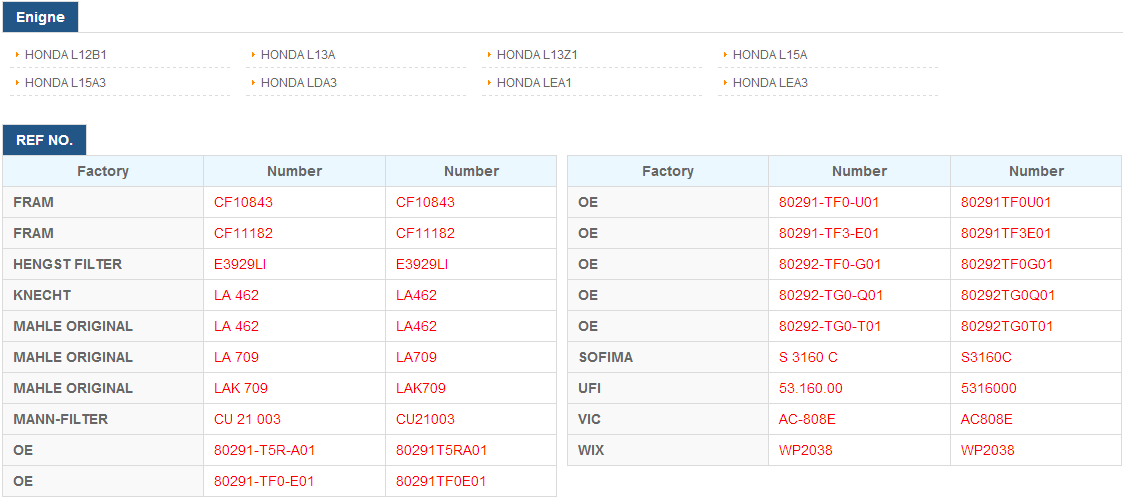The width and height of the screenshot is (1123, 499).
Task: Click the arrow bullet beside HONDA LEA1
Action: coord(489,82)
